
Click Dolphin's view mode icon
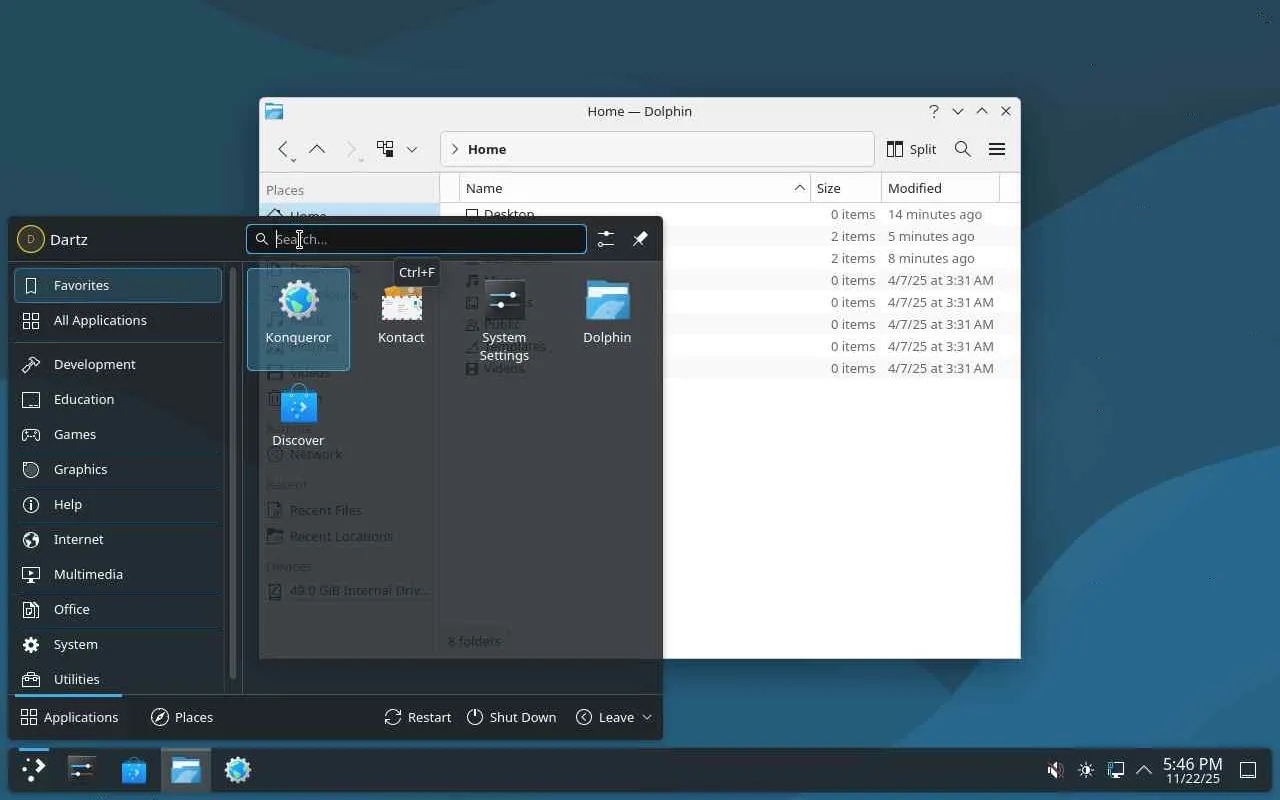[385, 149]
